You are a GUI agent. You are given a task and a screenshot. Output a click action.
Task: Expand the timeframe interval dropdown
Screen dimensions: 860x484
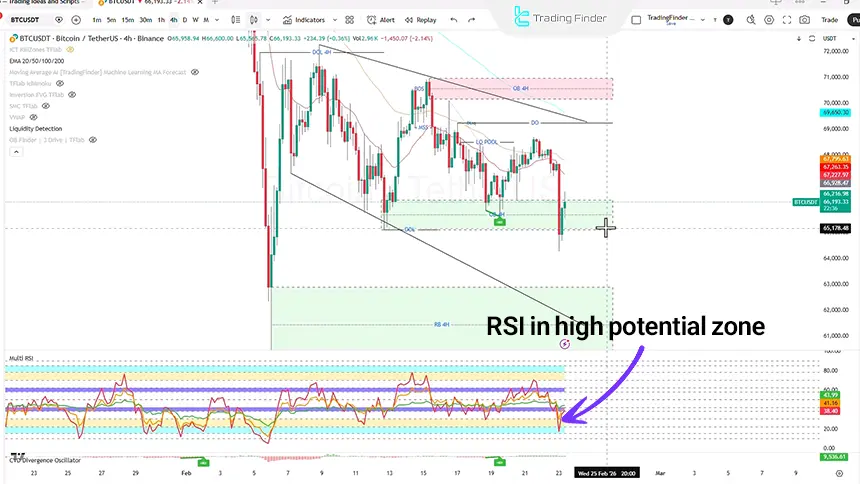[x=217, y=20]
